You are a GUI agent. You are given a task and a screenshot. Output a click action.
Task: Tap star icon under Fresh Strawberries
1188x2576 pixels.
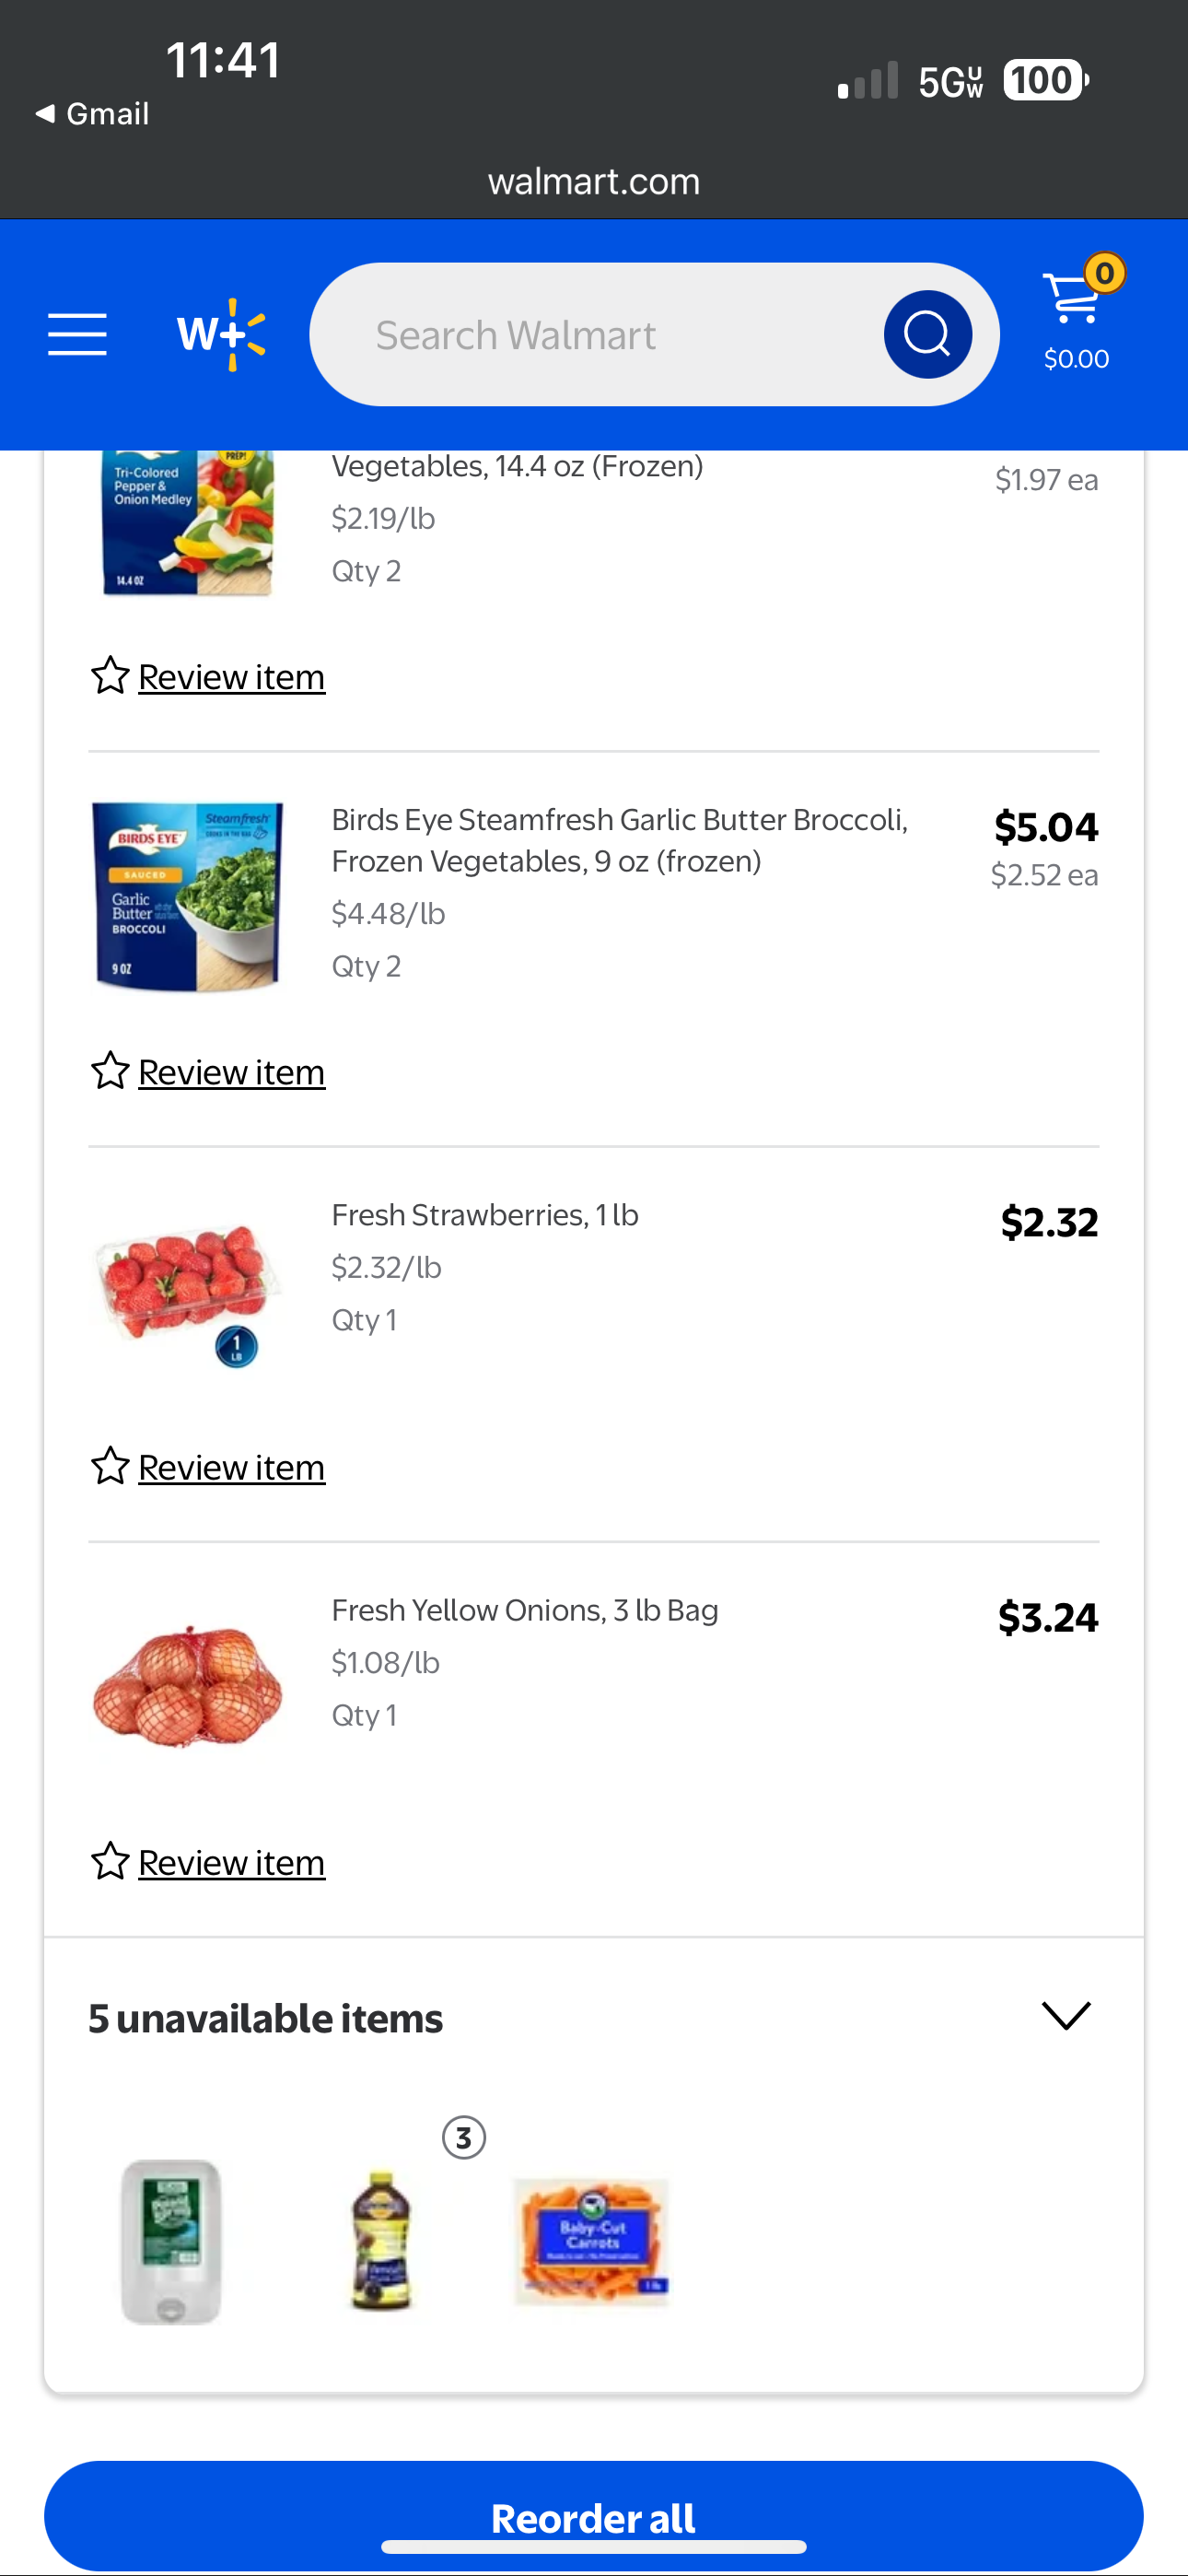(x=110, y=1466)
